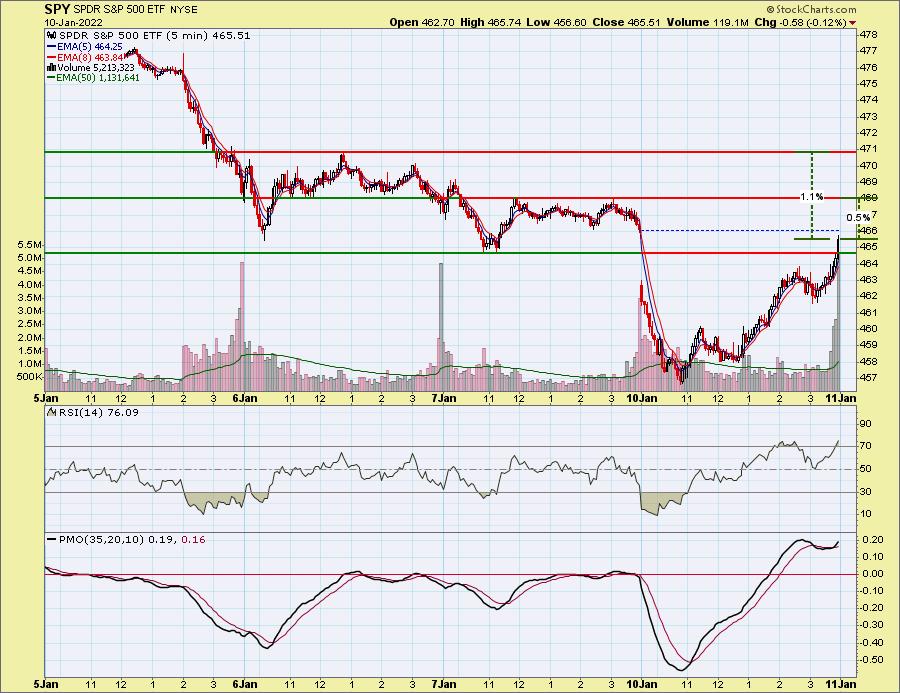Click the NYSE exchange label
Image resolution: width=900 pixels, height=693 pixels.
[x=184, y=10]
